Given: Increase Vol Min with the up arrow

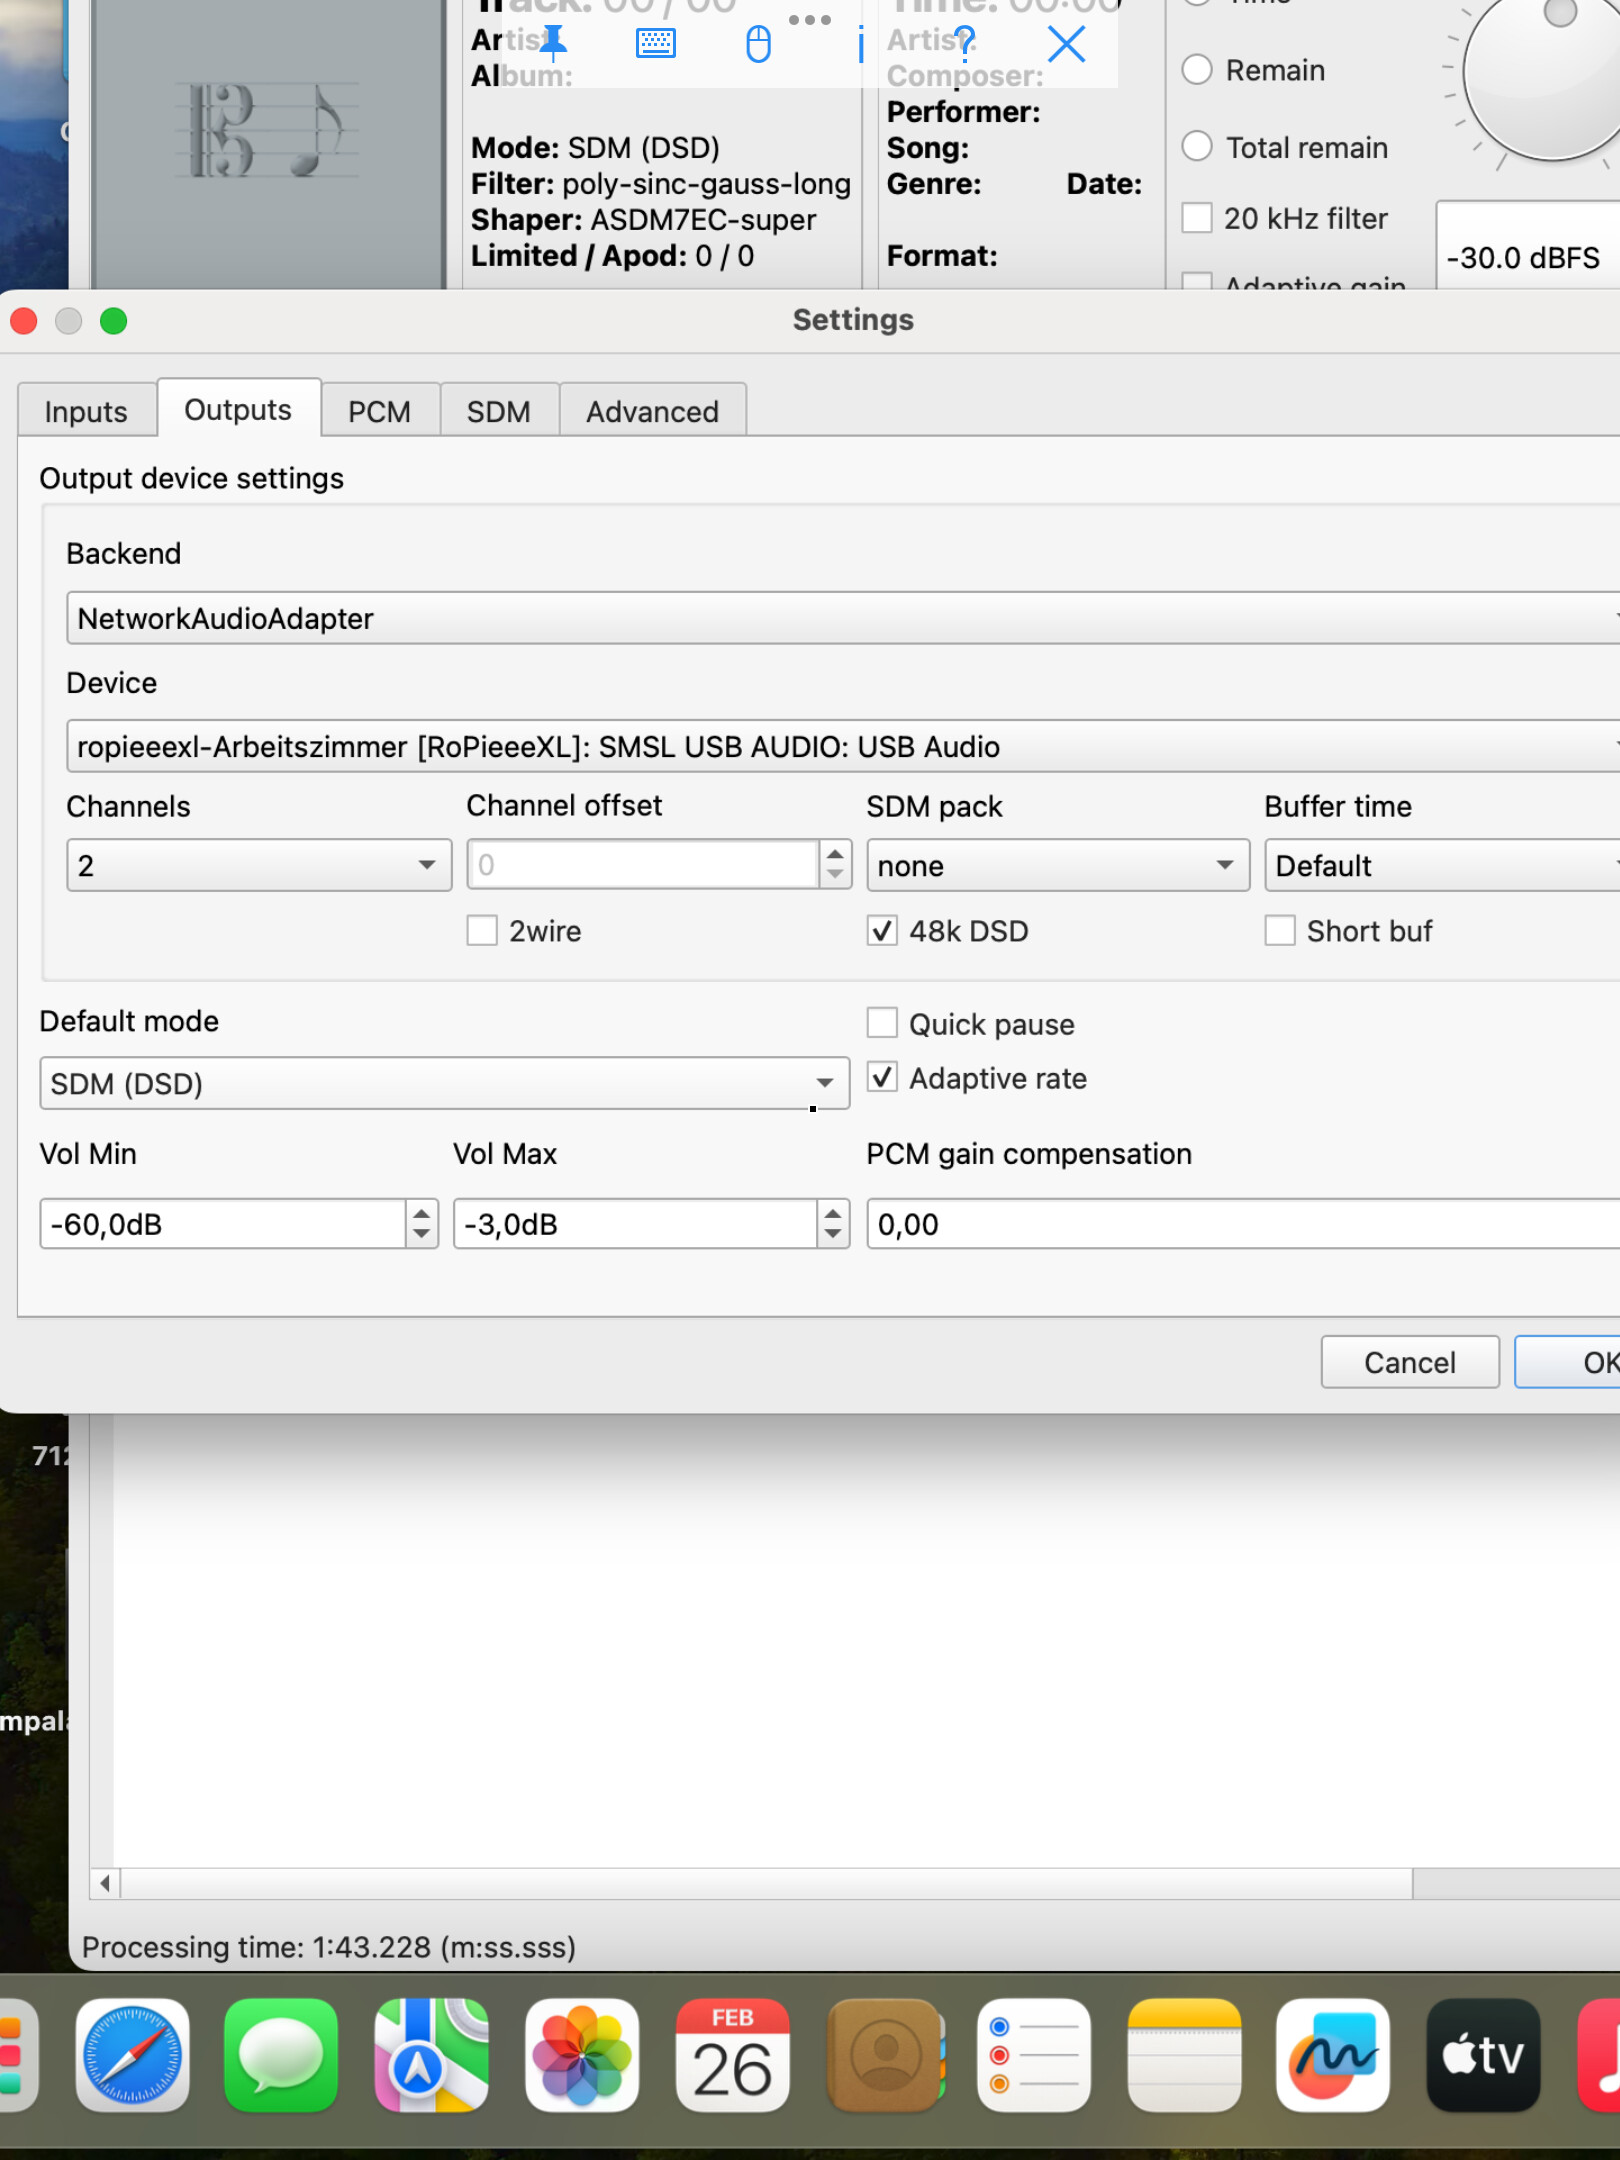Looking at the screenshot, I should click(422, 1212).
